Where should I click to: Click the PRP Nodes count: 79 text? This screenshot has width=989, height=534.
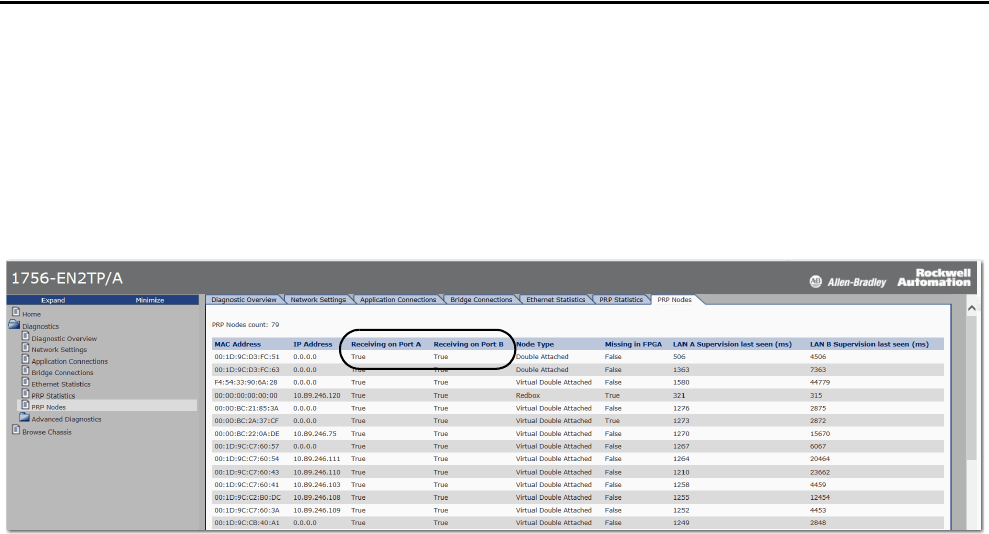(x=245, y=325)
